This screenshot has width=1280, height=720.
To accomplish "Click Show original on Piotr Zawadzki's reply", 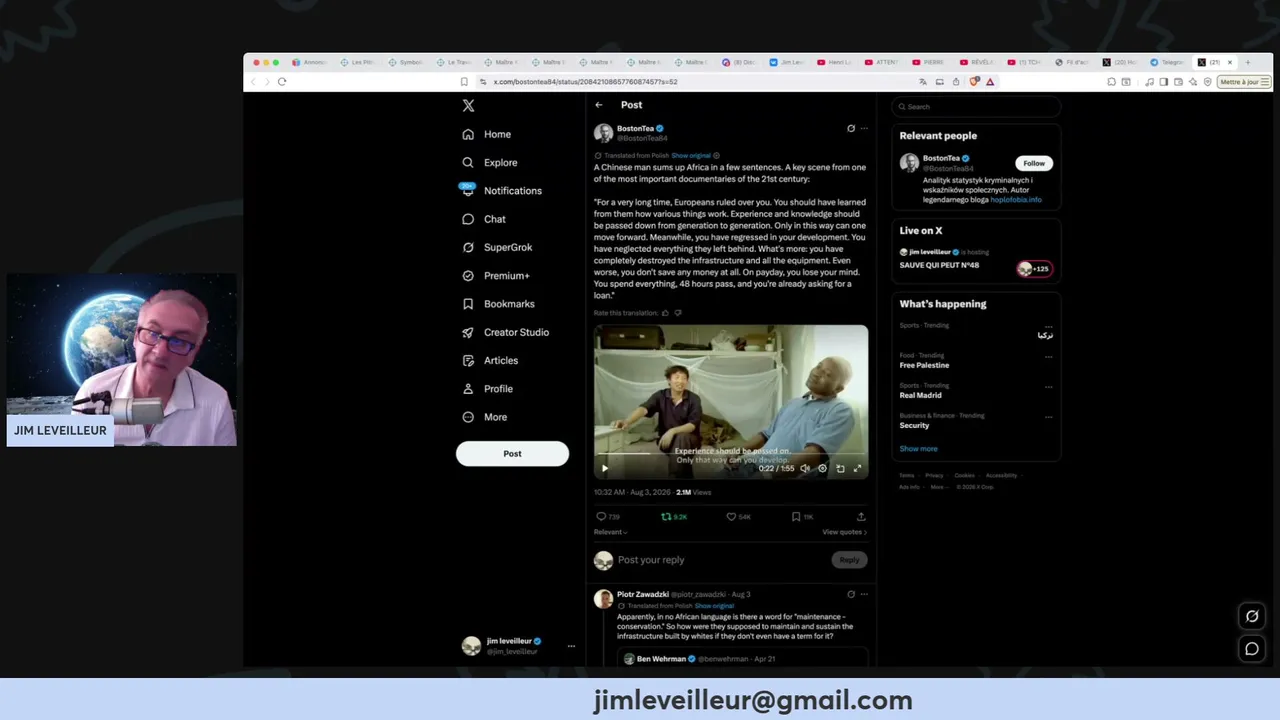I will click(x=714, y=606).
